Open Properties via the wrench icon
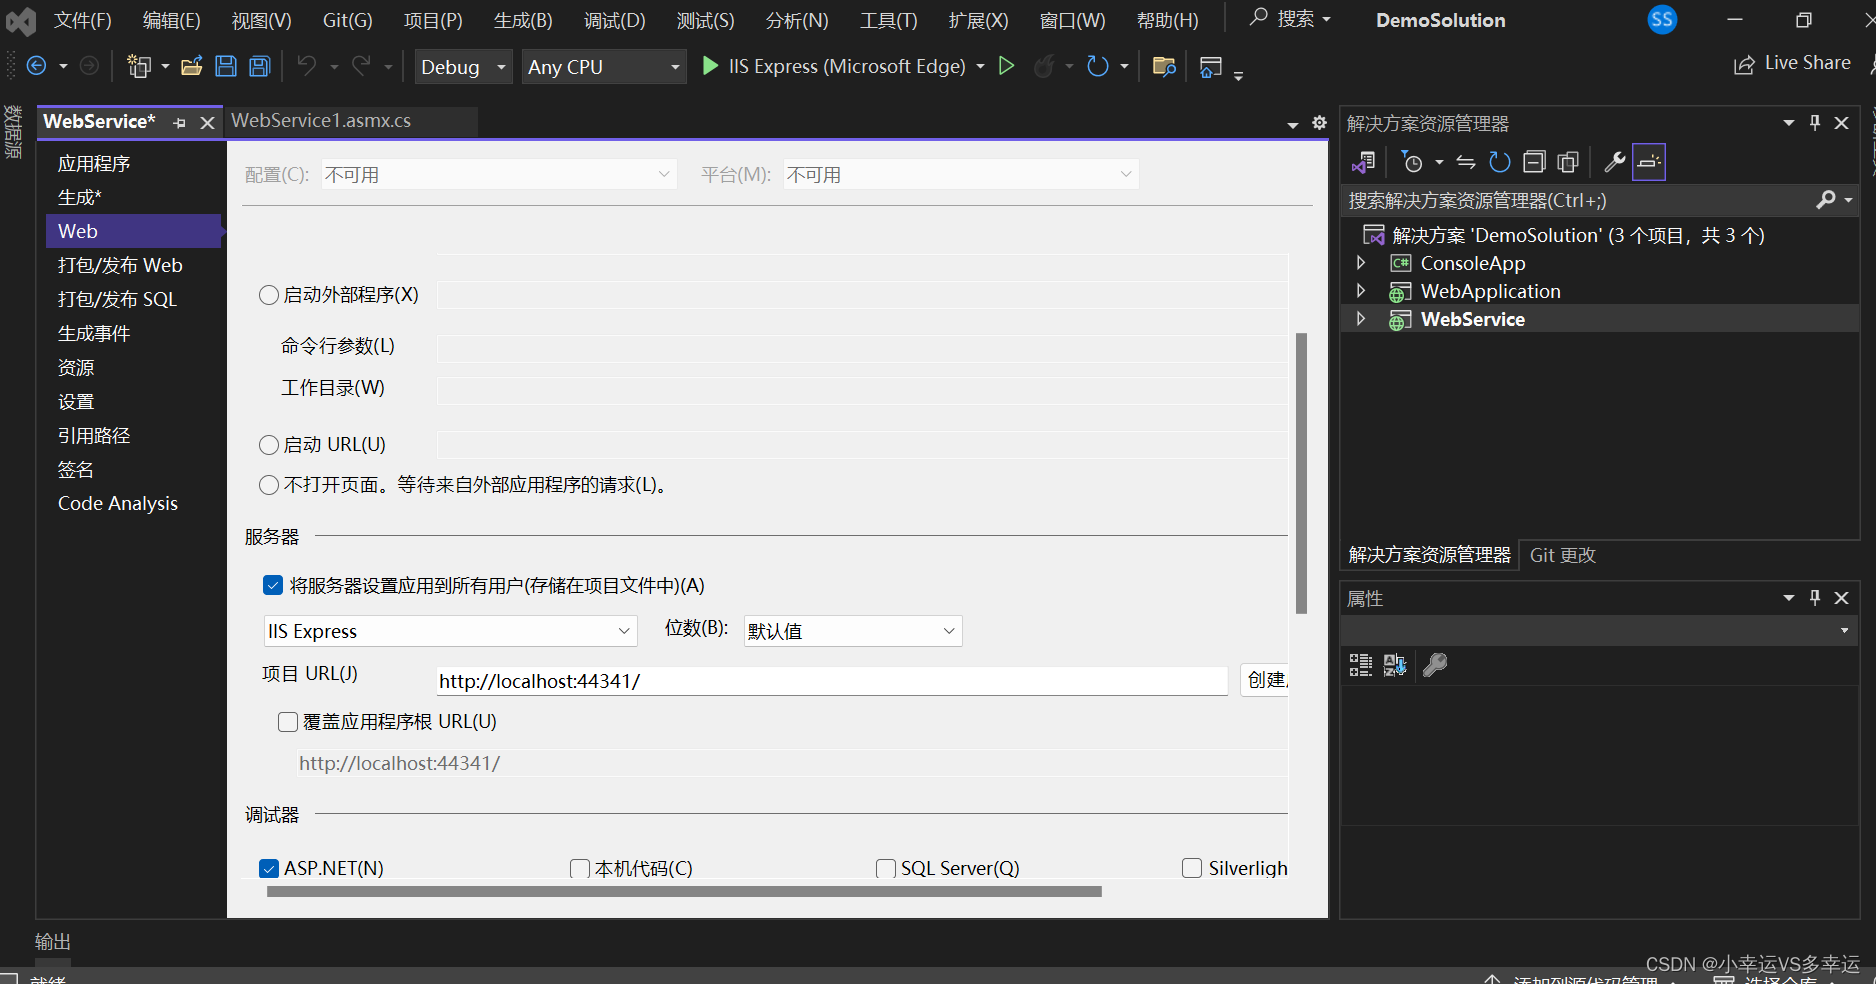 click(x=1614, y=162)
